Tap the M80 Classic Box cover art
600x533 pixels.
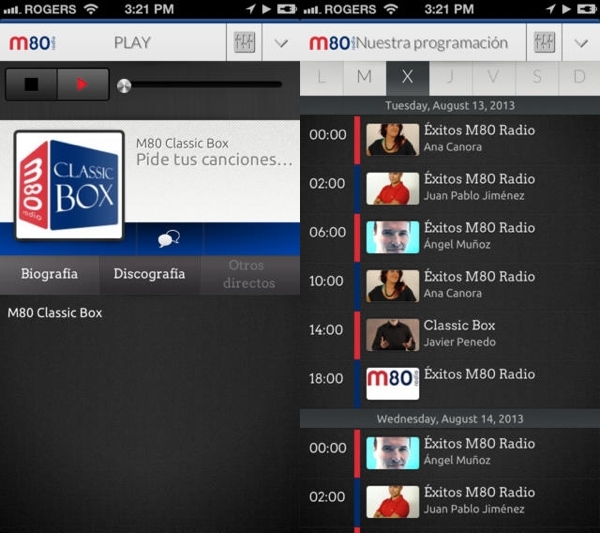click(69, 185)
